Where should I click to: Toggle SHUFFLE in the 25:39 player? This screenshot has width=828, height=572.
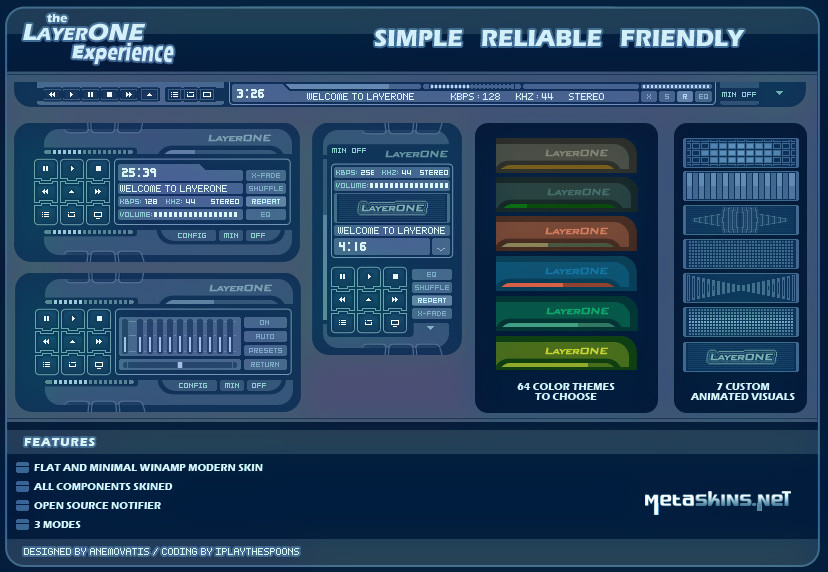click(266, 189)
